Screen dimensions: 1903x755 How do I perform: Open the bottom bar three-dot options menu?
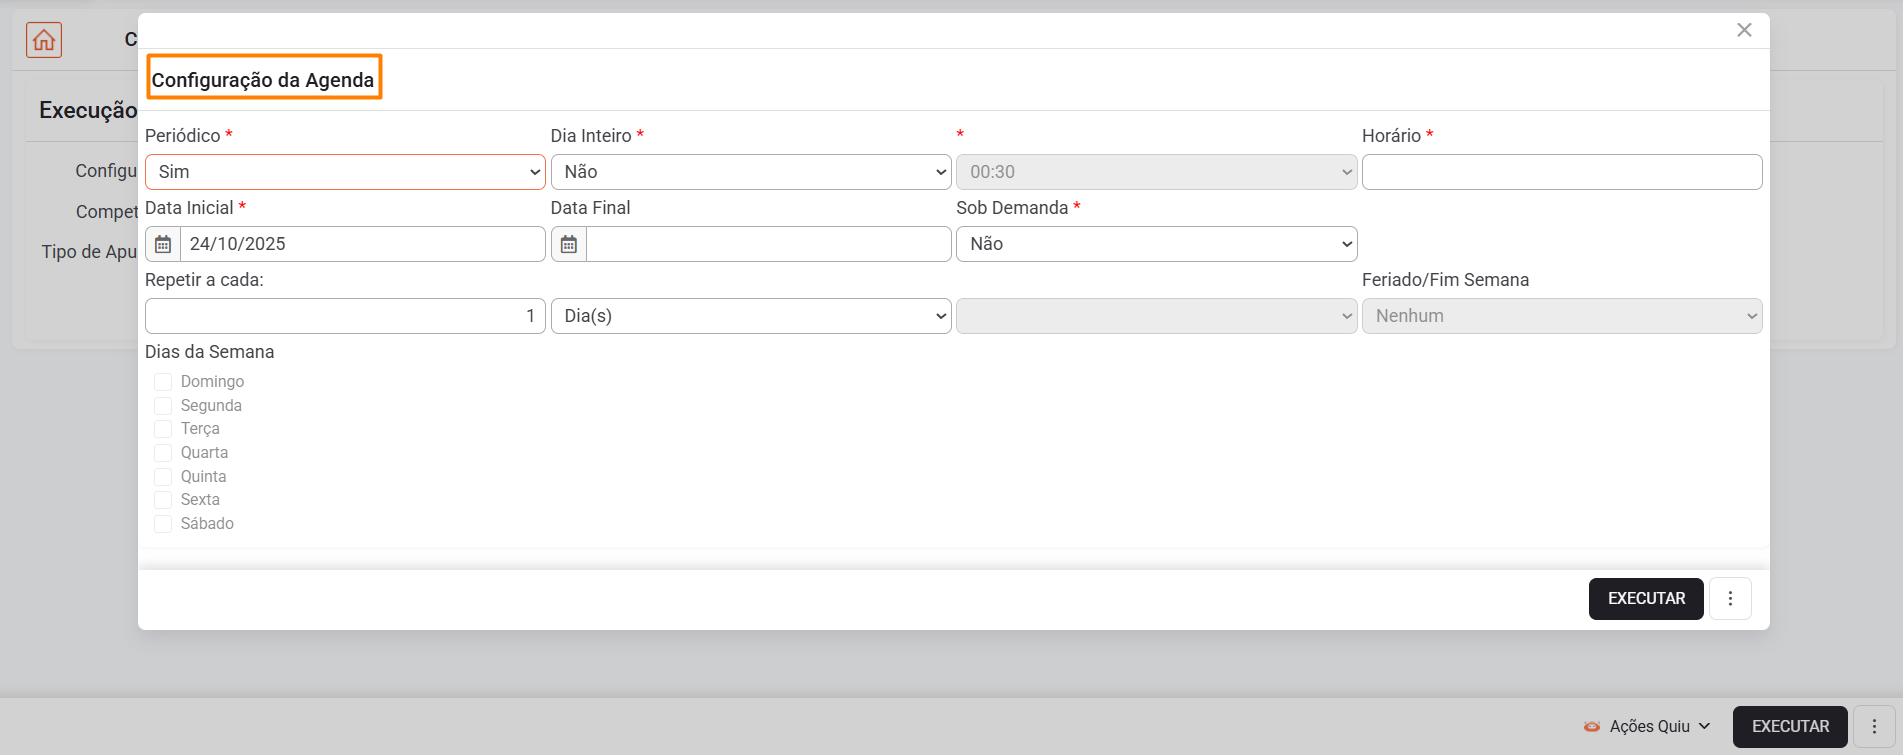pos(1874,727)
